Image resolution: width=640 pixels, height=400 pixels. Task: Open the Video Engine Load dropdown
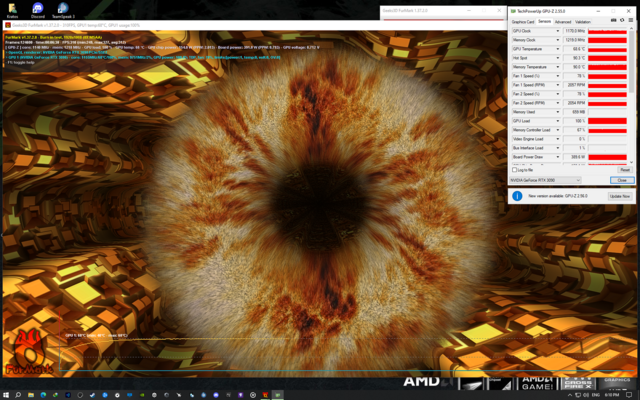(x=558, y=139)
